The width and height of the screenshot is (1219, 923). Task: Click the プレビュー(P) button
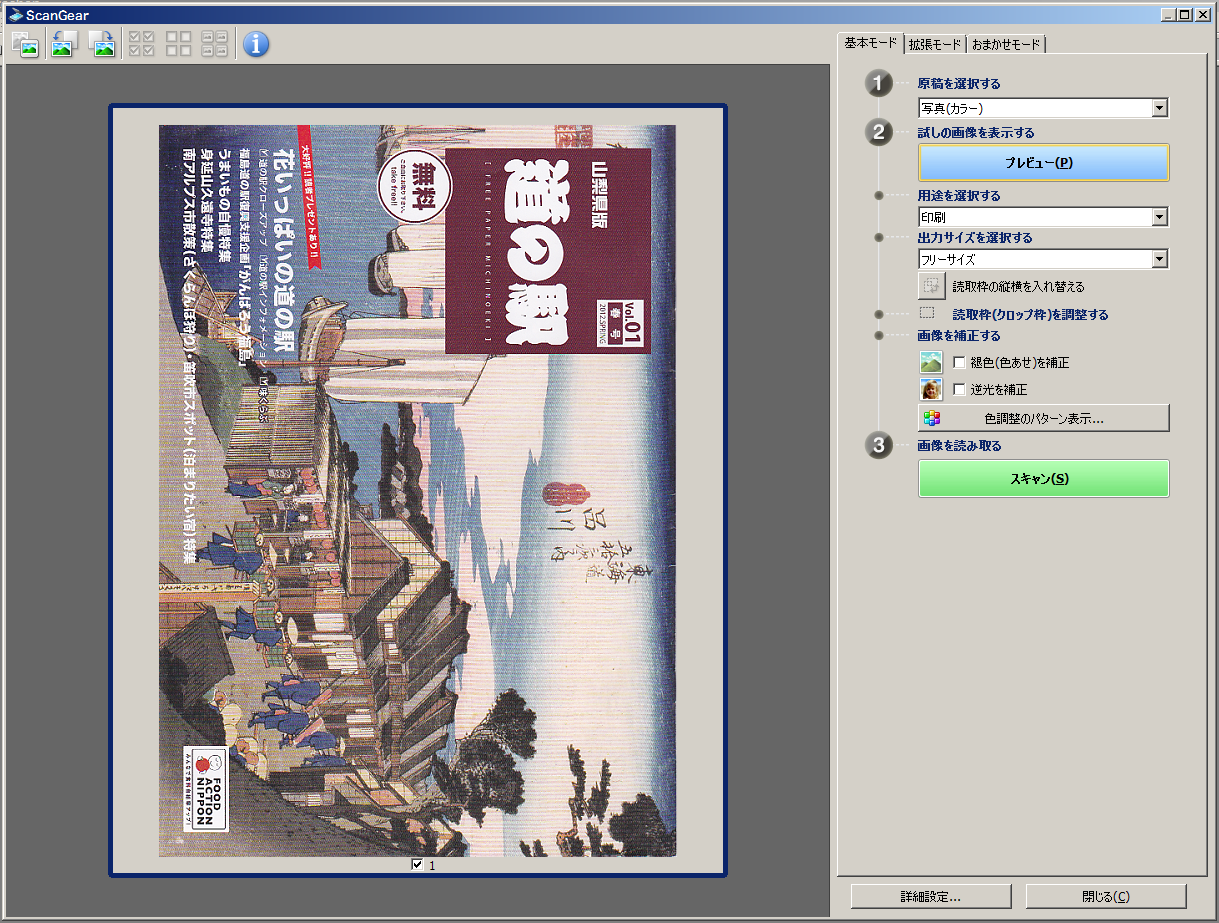(x=1043, y=163)
